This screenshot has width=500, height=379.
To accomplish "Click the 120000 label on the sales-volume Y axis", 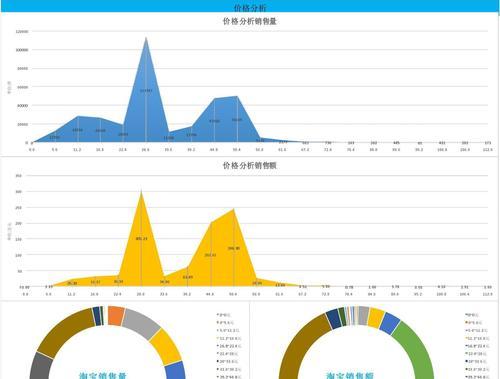I will (22, 31).
